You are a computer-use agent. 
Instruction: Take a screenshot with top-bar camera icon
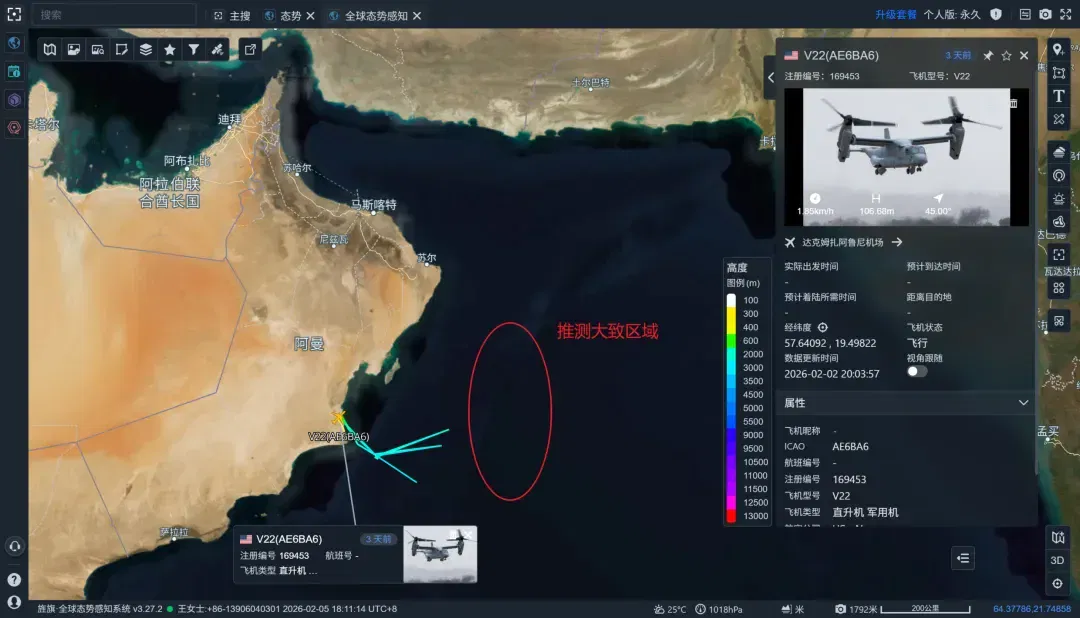(x=1045, y=14)
